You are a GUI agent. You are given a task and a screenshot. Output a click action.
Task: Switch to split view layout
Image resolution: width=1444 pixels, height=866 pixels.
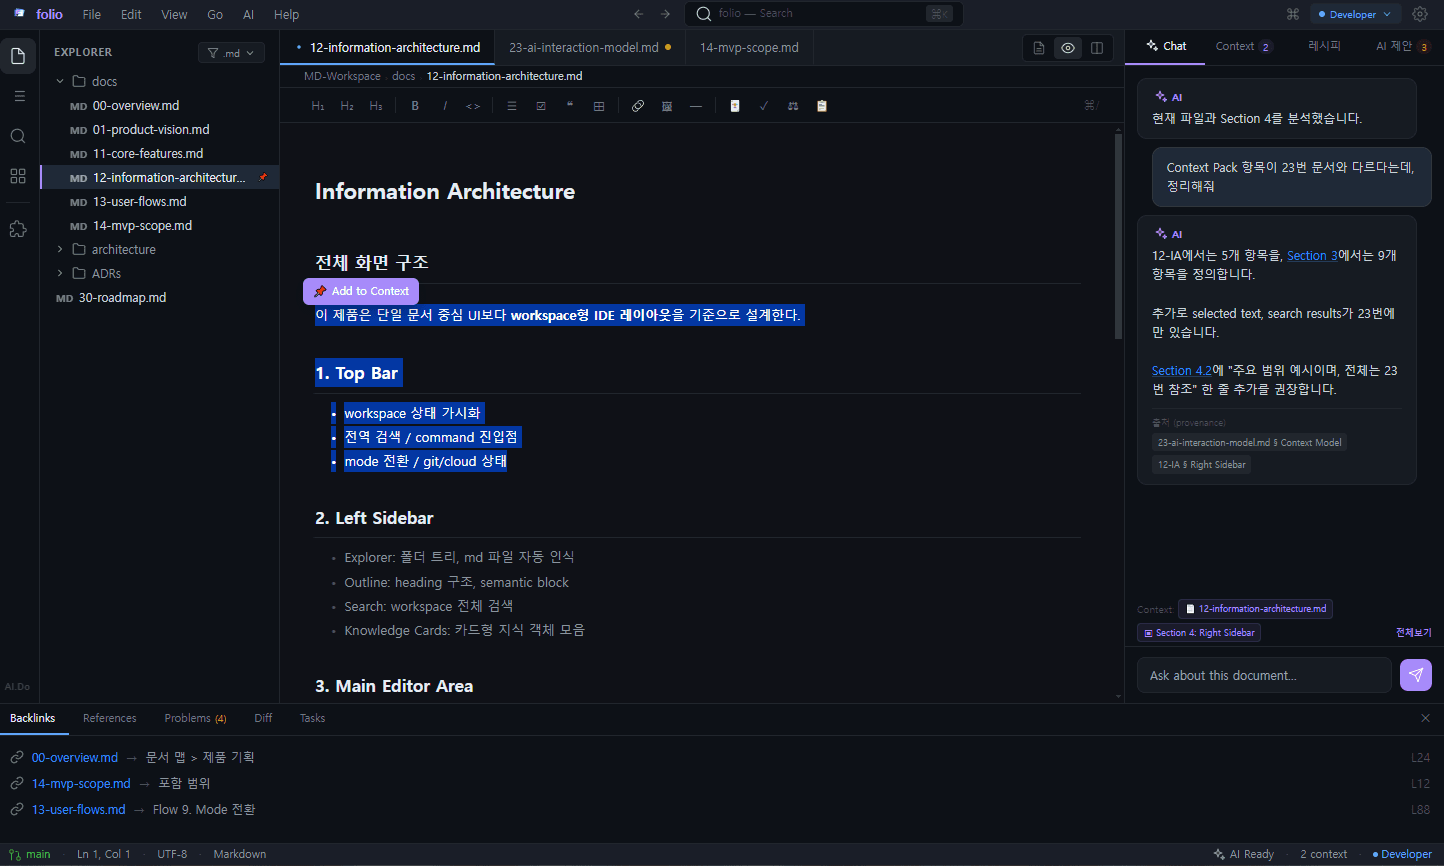(x=1097, y=48)
